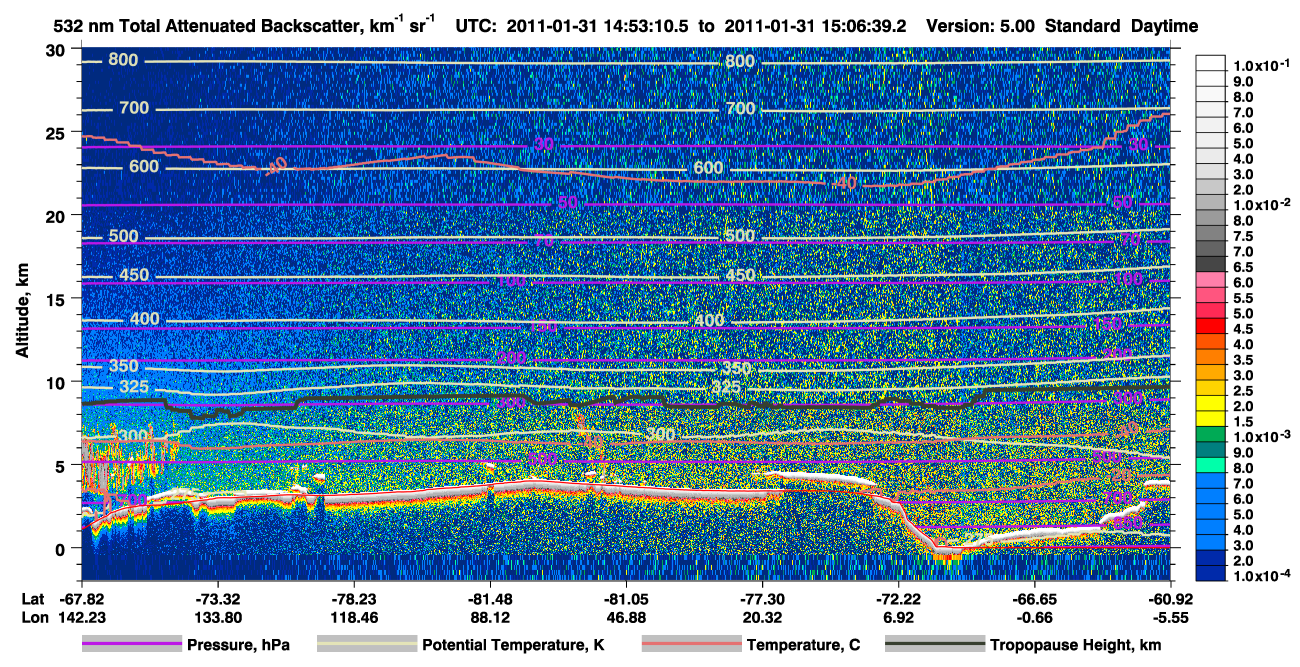Click latitude value '-81.48'

[489, 598]
